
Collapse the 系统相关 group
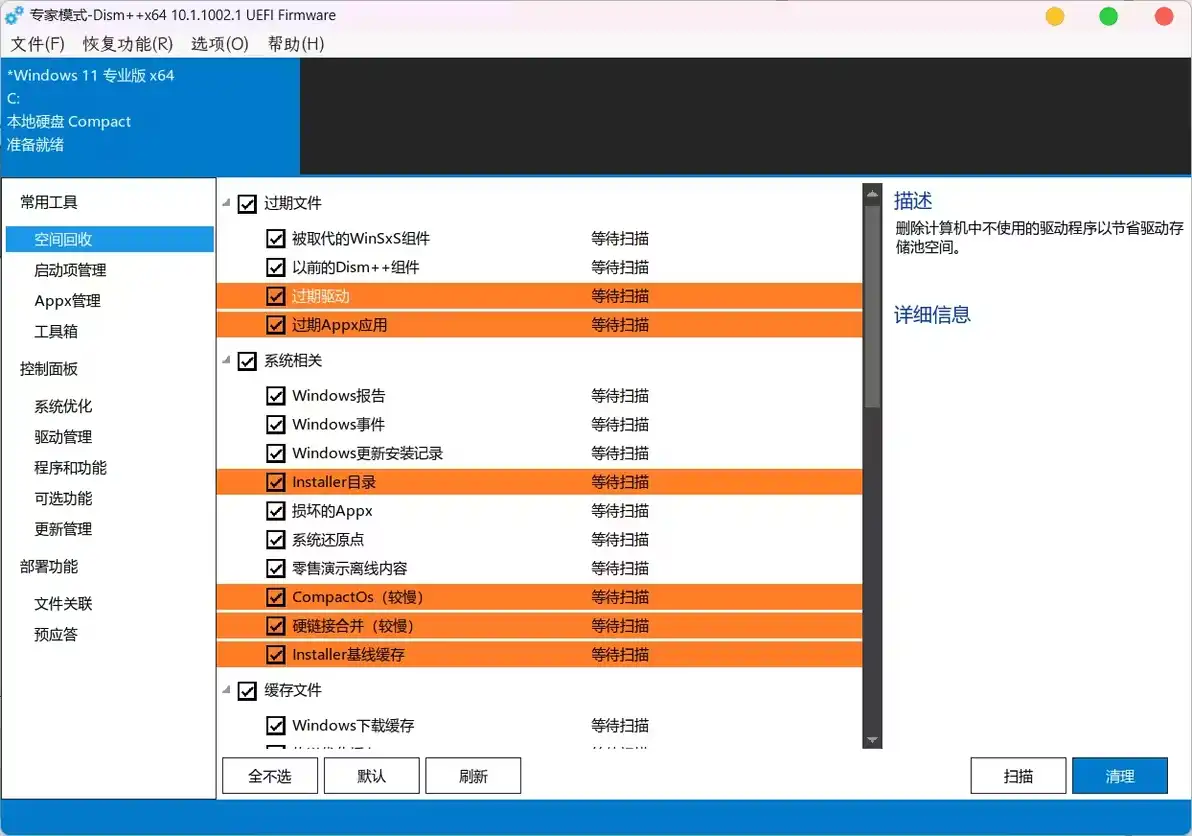[x=225, y=361]
